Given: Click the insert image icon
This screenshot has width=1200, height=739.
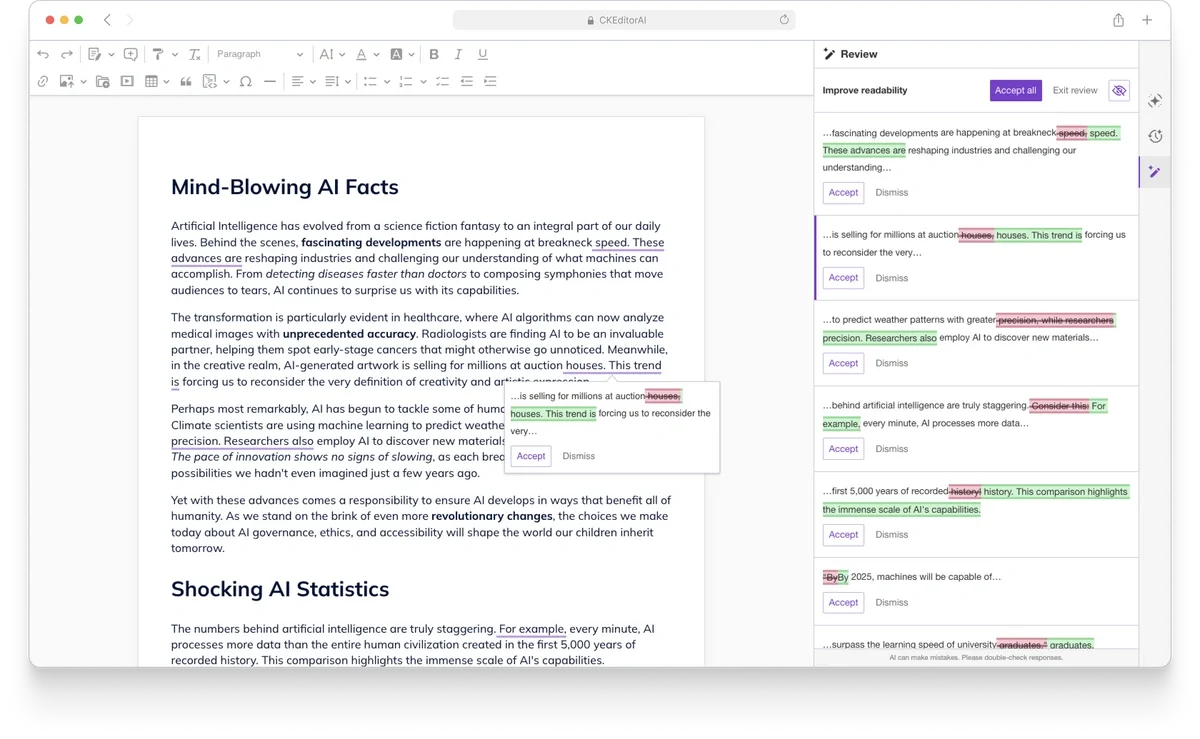Looking at the screenshot, I should tap(66, 81).
